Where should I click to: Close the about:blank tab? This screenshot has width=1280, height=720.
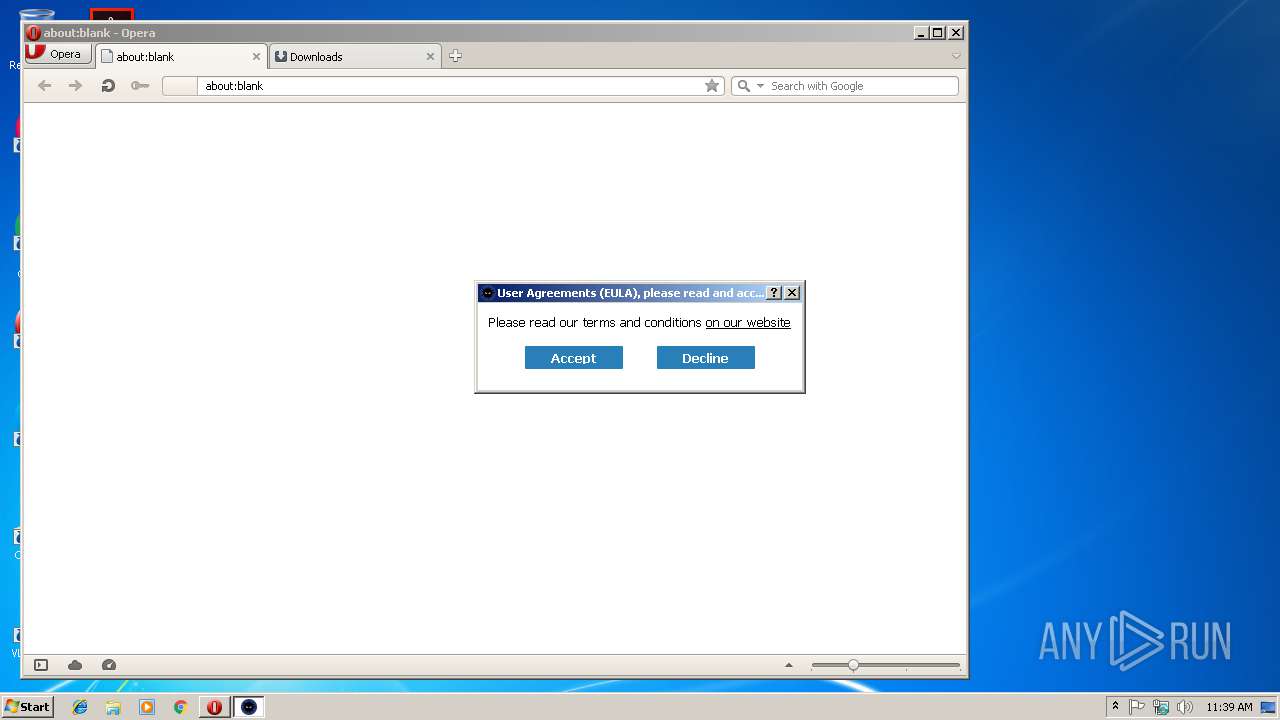pyautogui.click(x=256, y=57)
